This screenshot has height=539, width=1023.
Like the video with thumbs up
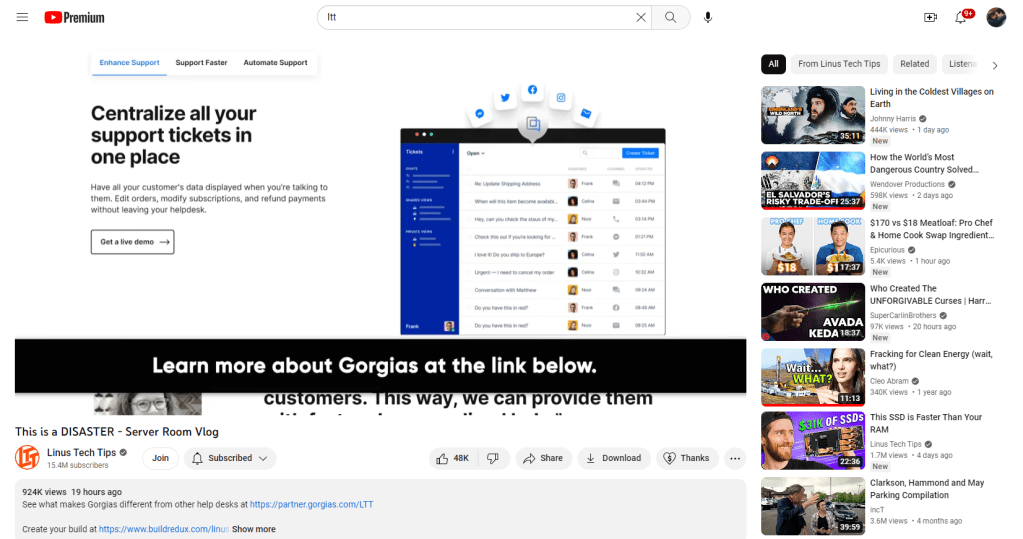[x=454, y=458]
